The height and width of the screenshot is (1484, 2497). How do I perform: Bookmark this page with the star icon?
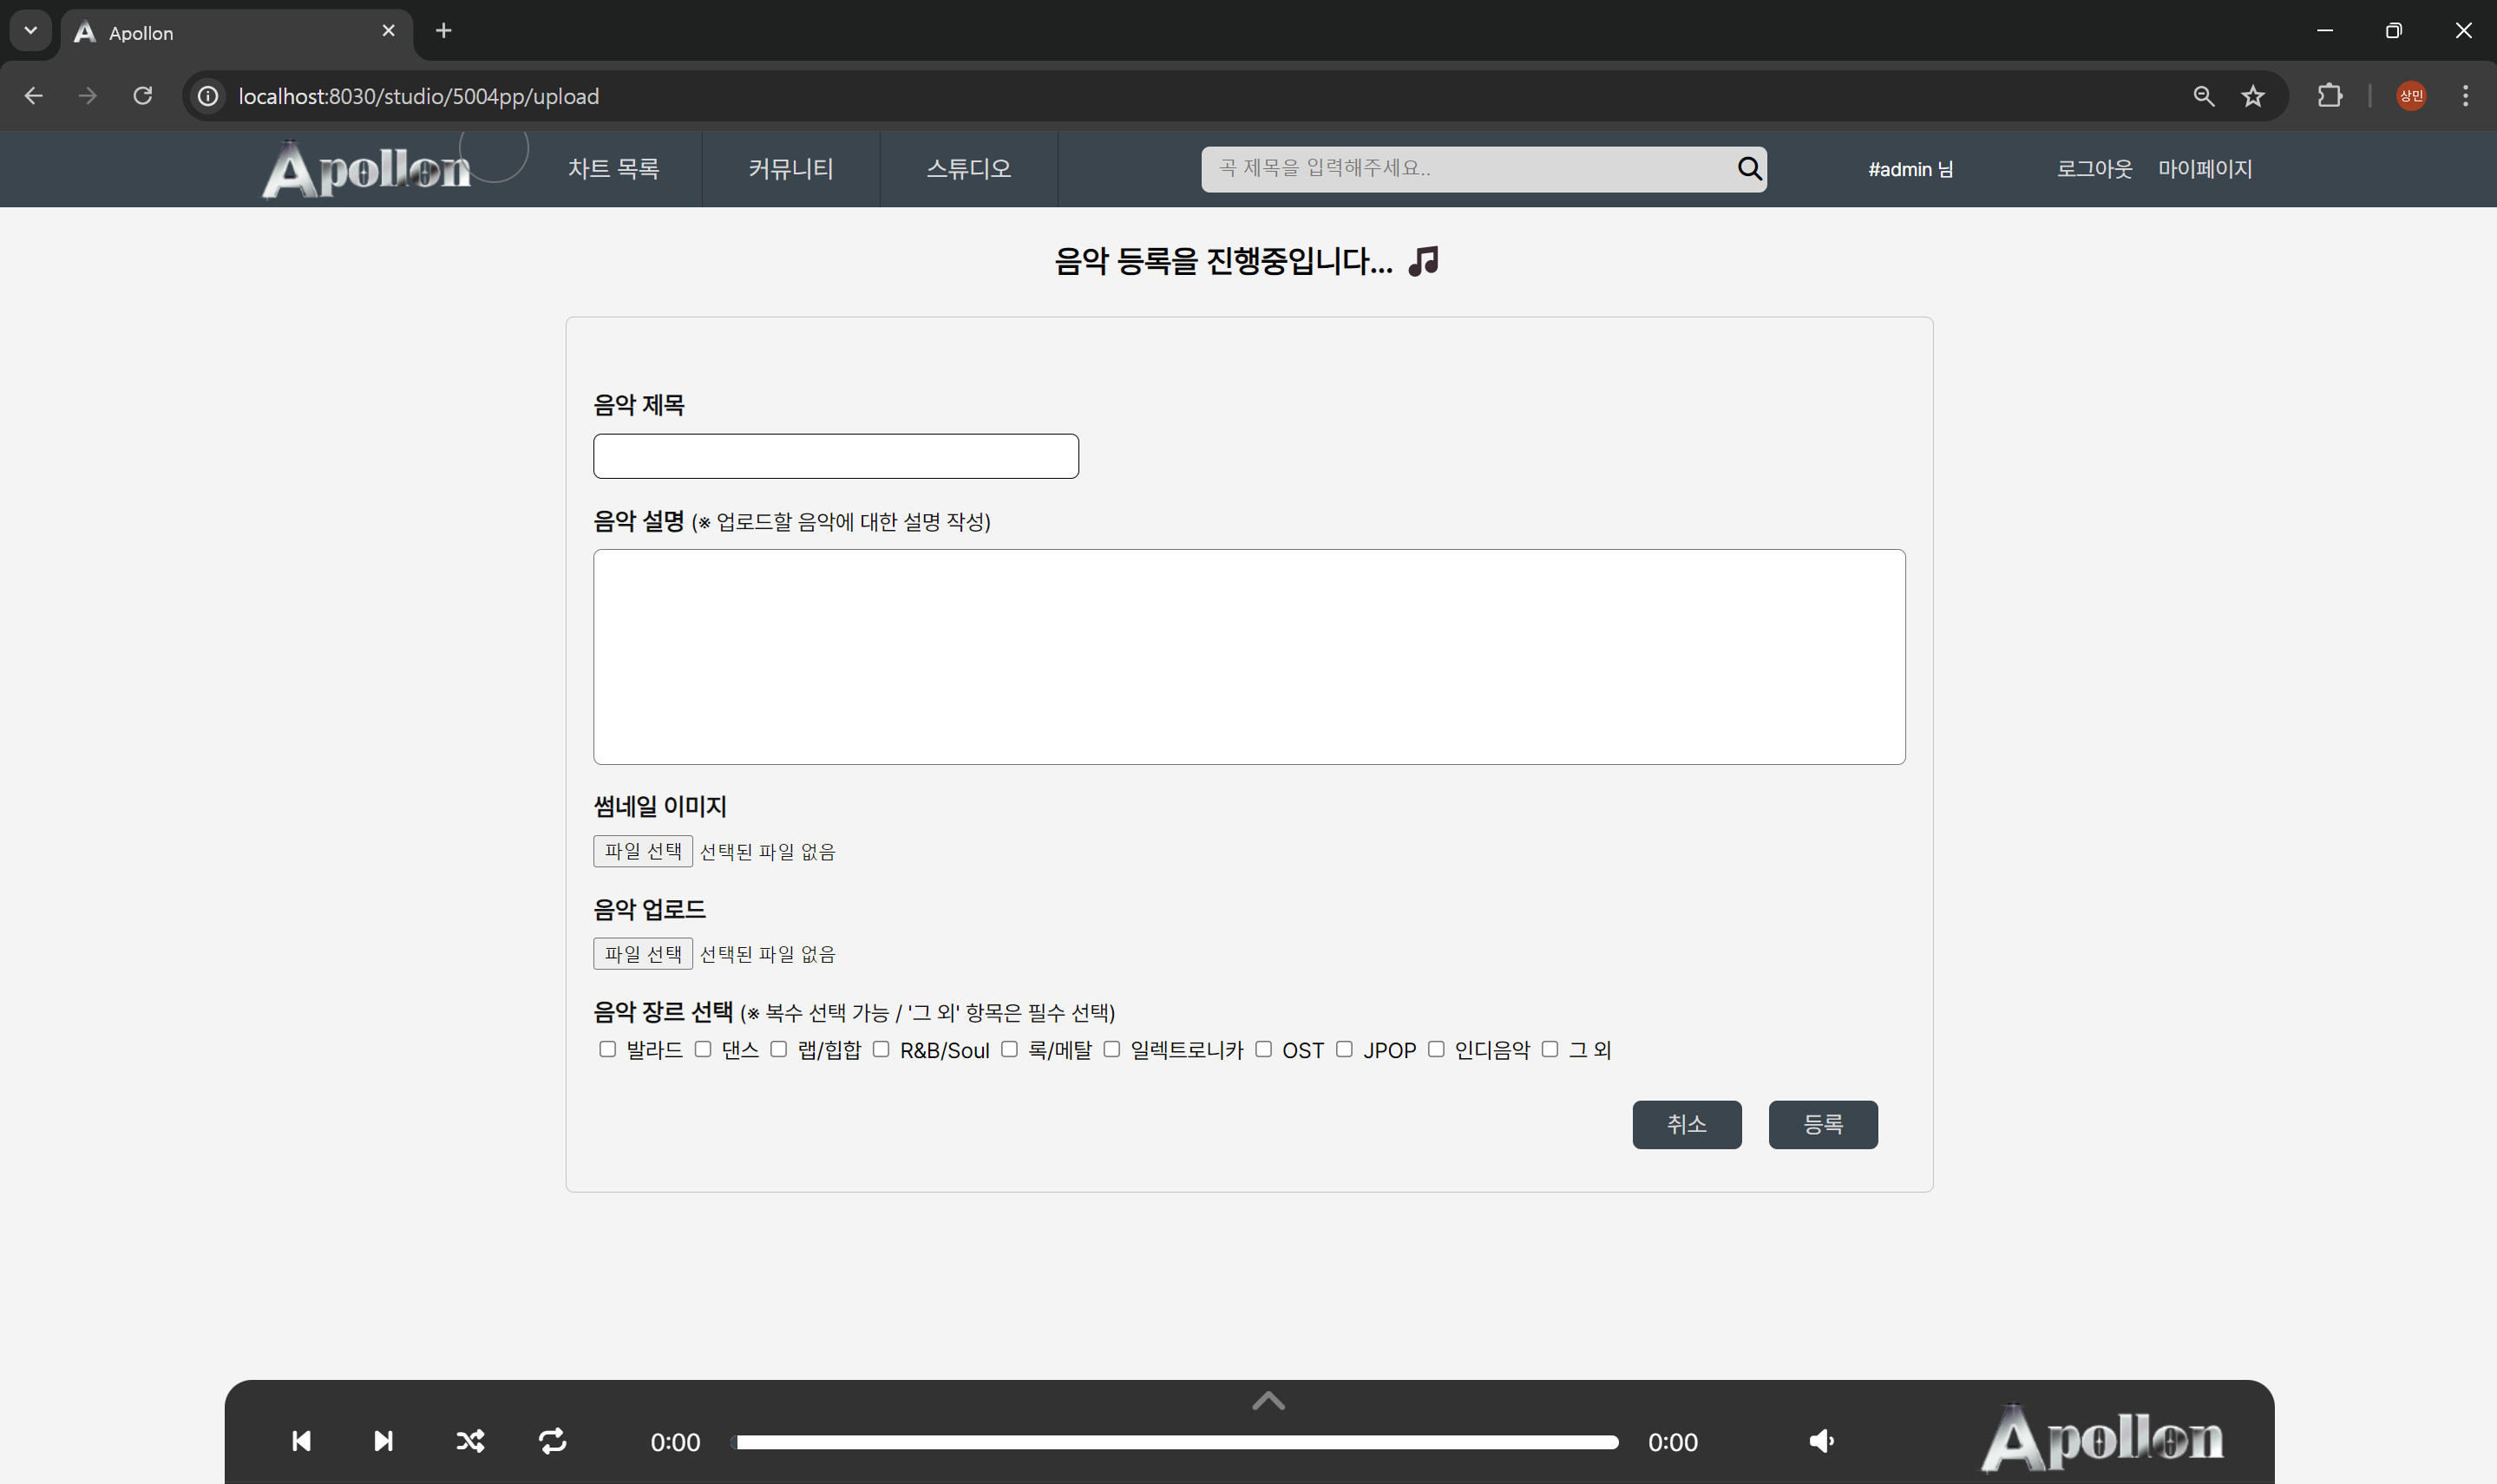coord(2252,96)
